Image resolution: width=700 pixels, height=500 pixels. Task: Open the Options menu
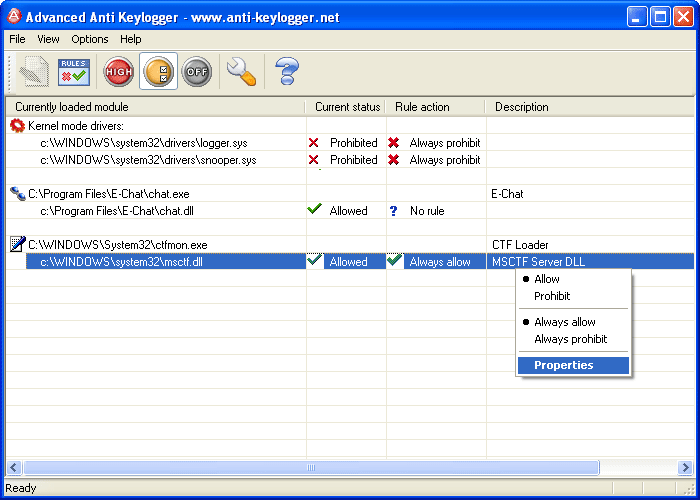(90, 39)
